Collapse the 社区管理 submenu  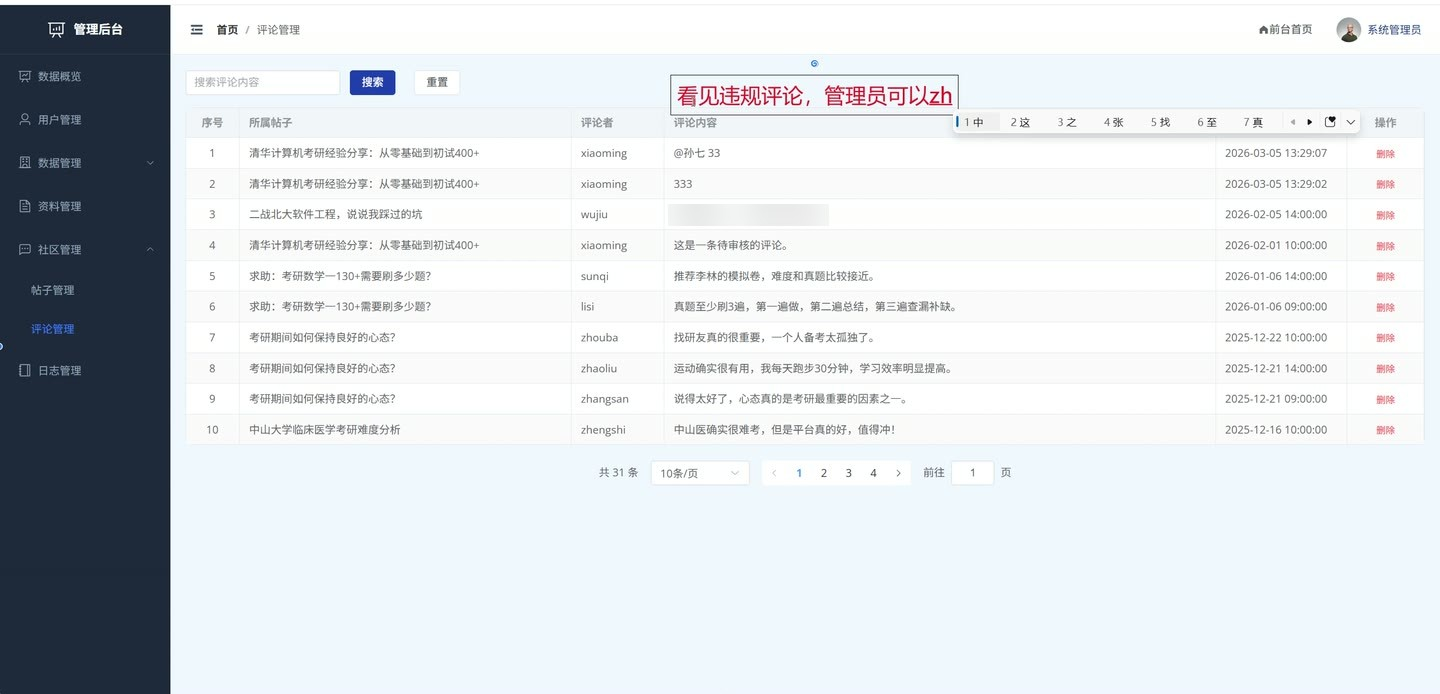151,249
